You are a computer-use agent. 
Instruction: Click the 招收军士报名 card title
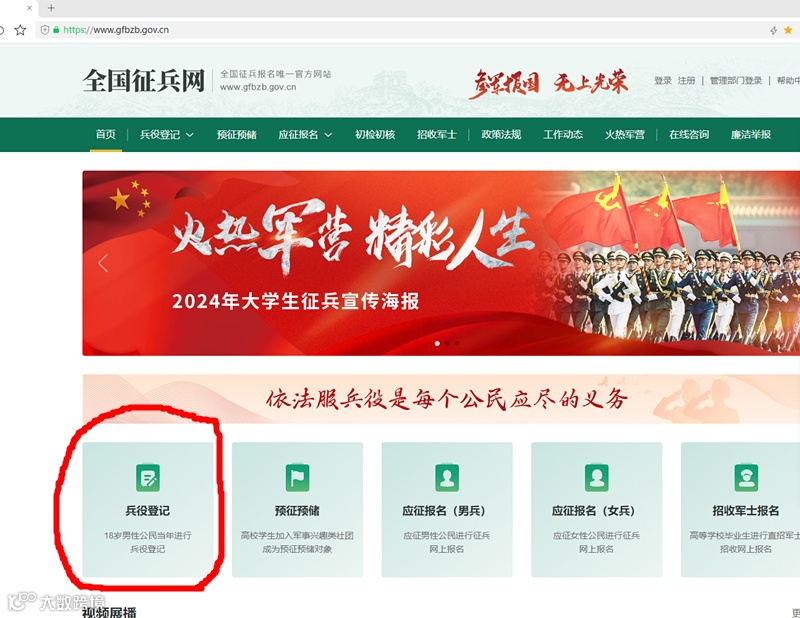coord(746,511)
